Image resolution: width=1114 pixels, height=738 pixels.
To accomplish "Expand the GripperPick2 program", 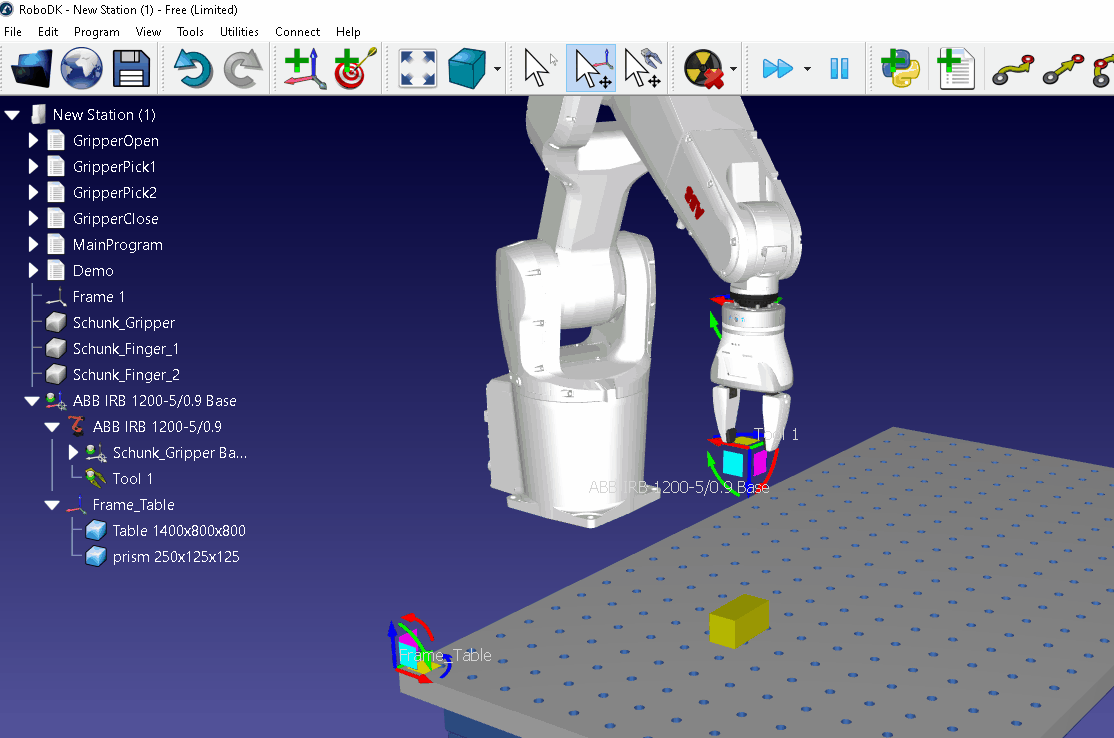I will coord(33,192).
